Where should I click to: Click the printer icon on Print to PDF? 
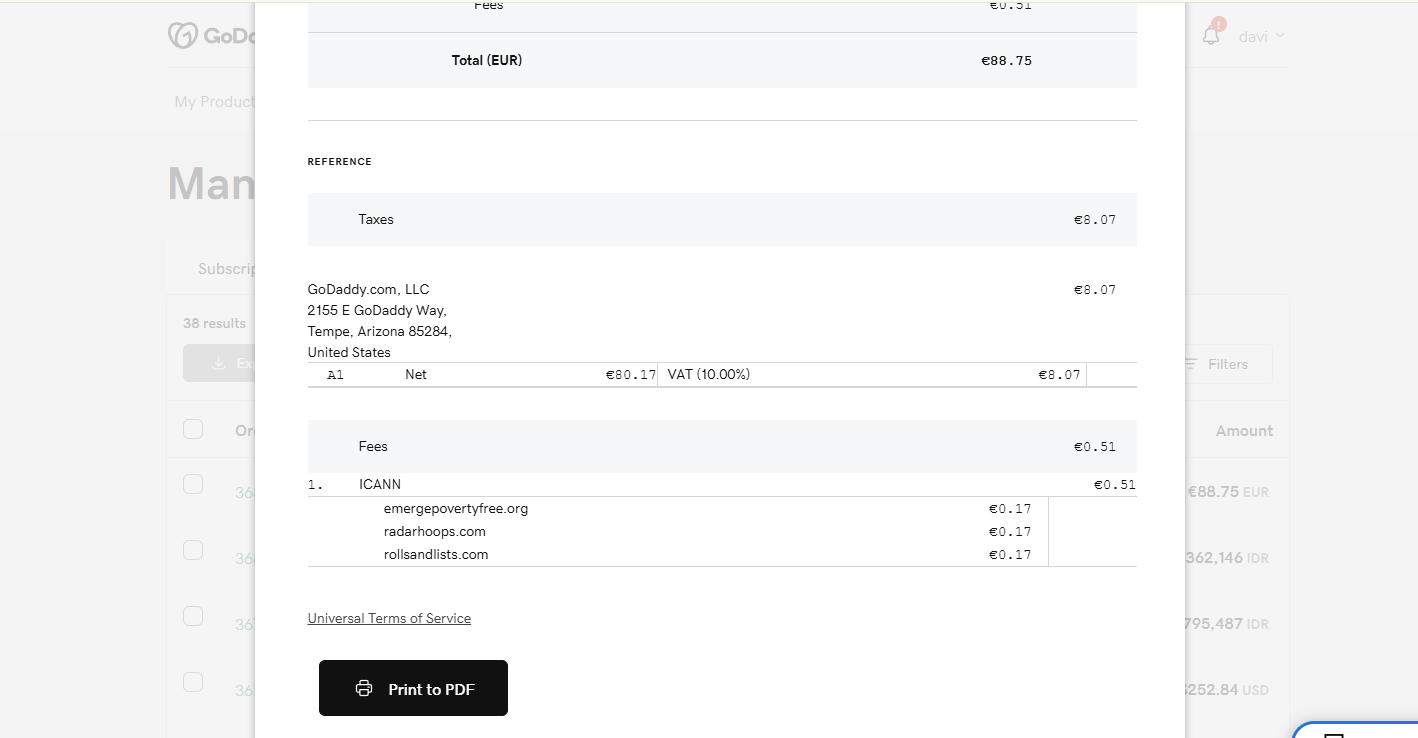click(364, 689)
